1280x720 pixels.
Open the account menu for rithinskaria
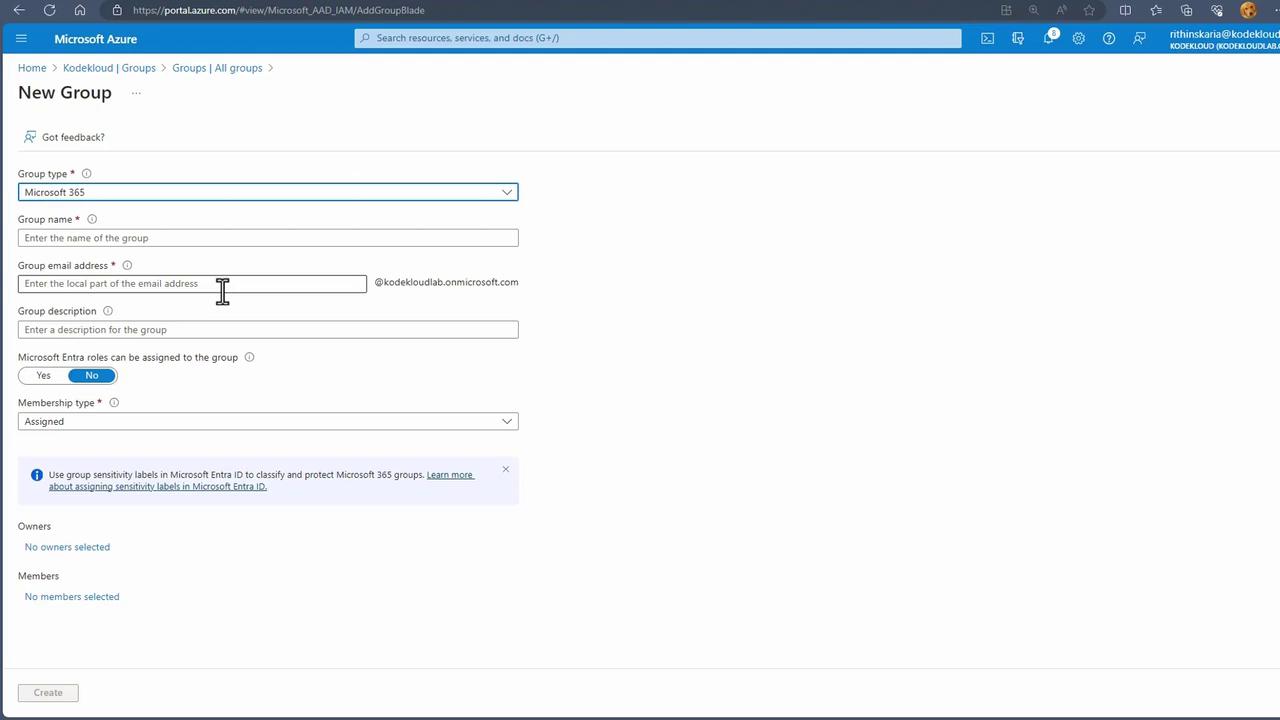[1224, 39]
